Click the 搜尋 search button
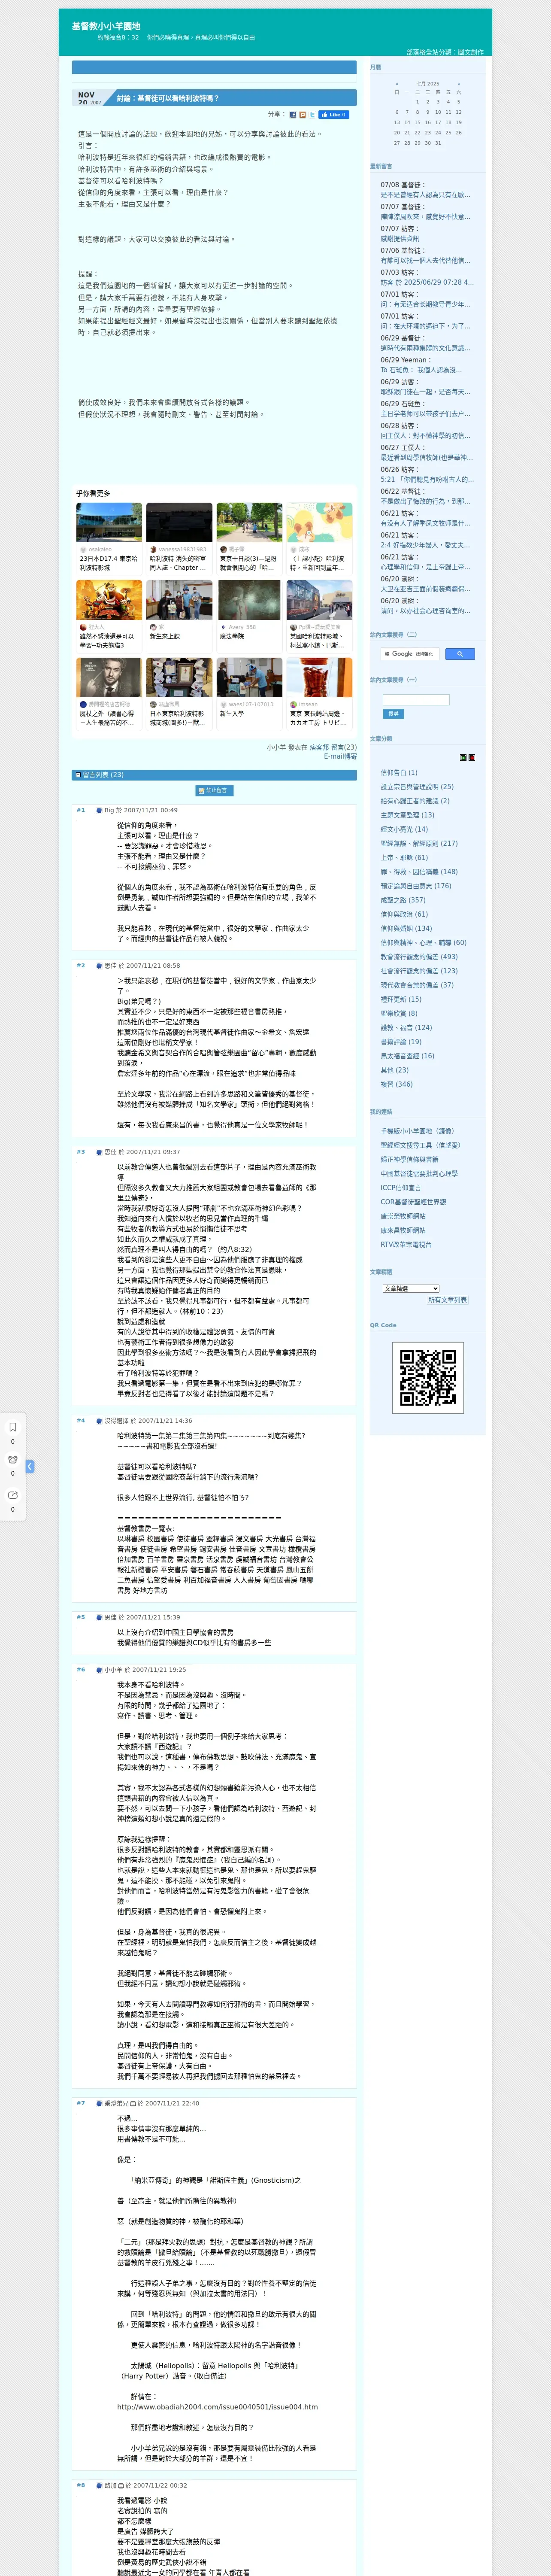 click(393, 714)
